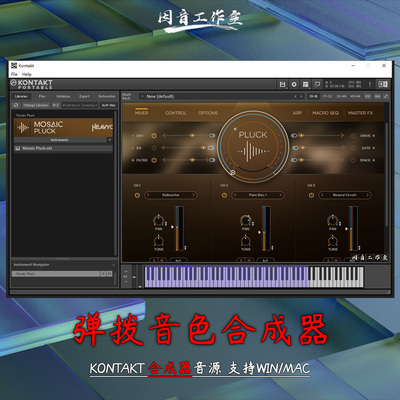
Task: Click the minimized view window icon
Action: [317, 85]
